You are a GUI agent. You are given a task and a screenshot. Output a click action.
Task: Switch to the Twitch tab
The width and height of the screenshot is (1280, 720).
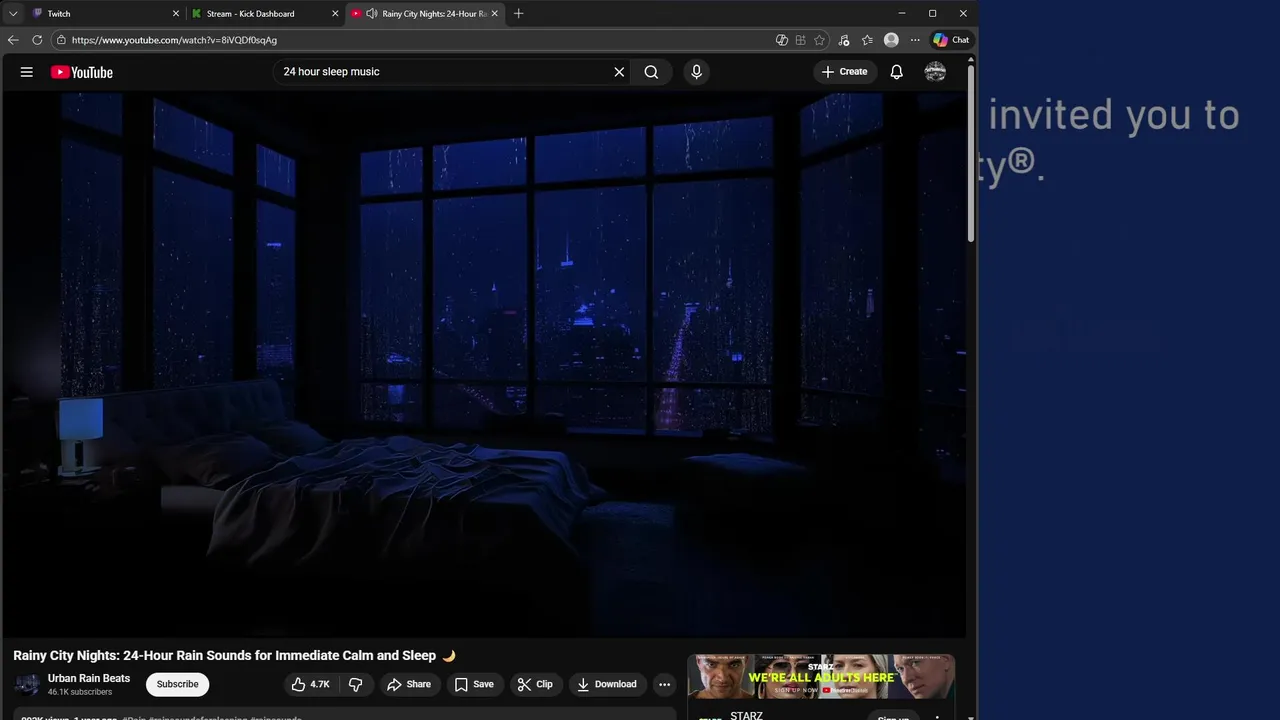(x=105, y=14)
